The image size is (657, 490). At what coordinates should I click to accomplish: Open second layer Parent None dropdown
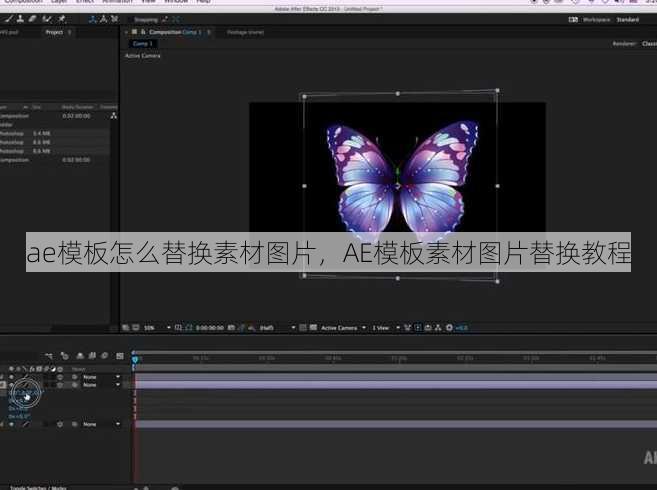tap(101, 385)
